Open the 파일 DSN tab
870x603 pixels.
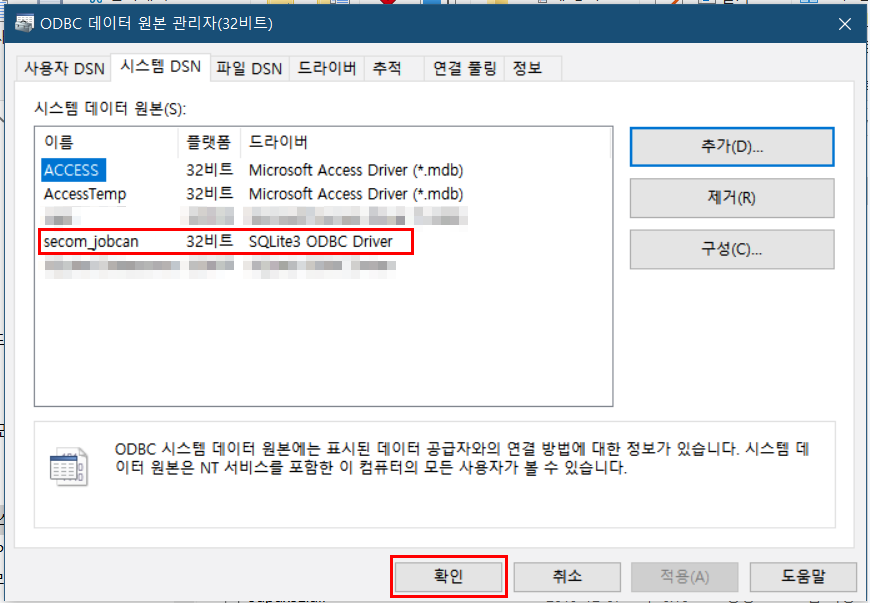tap(249, 68)
